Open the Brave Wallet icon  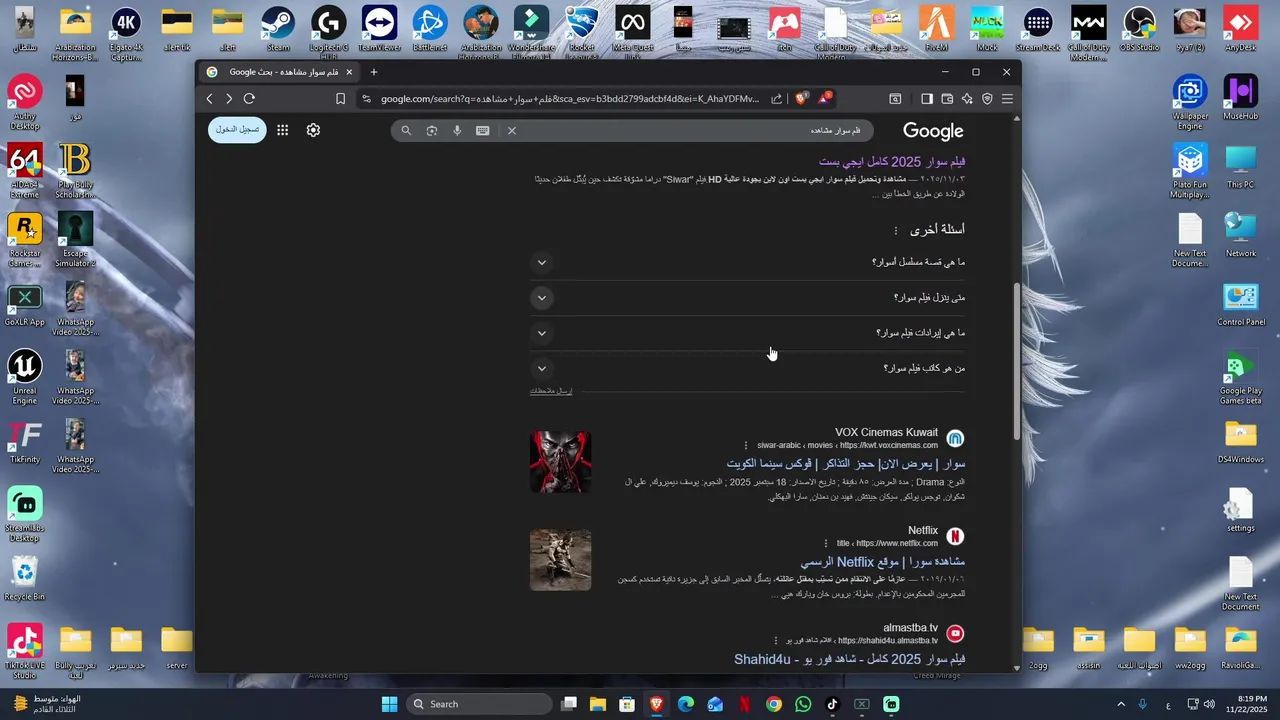tap(947, 99)
